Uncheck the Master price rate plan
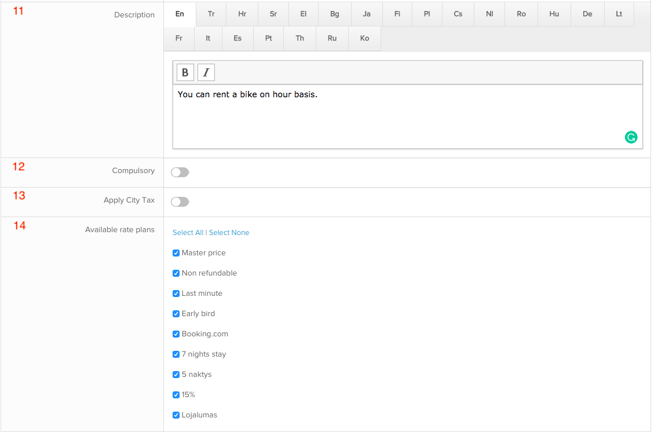This screenshot has width=658, height=440. click(x=176, y=253)
